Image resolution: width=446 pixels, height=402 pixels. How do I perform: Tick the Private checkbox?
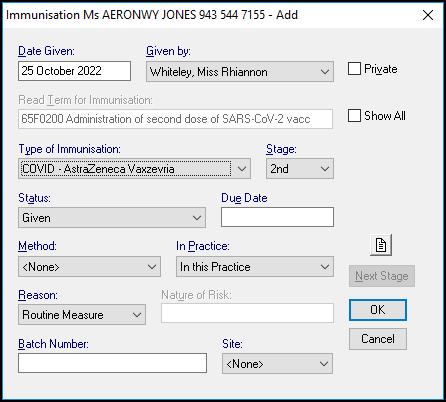[354, 69]
